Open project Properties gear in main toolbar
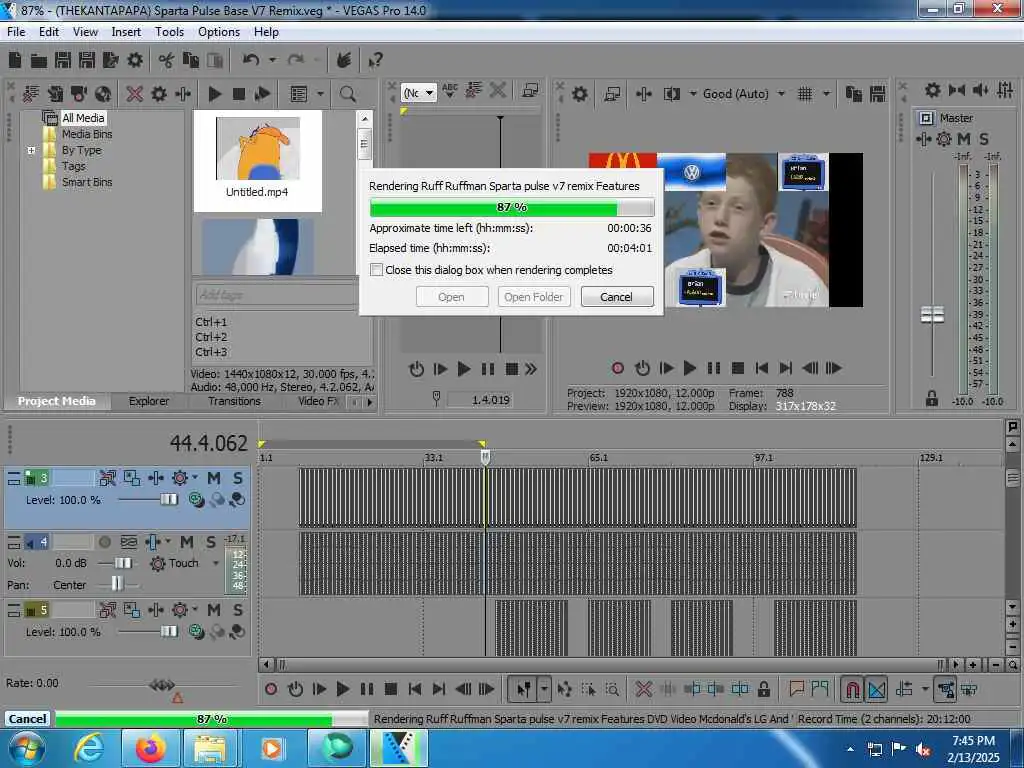 point(135,60)
